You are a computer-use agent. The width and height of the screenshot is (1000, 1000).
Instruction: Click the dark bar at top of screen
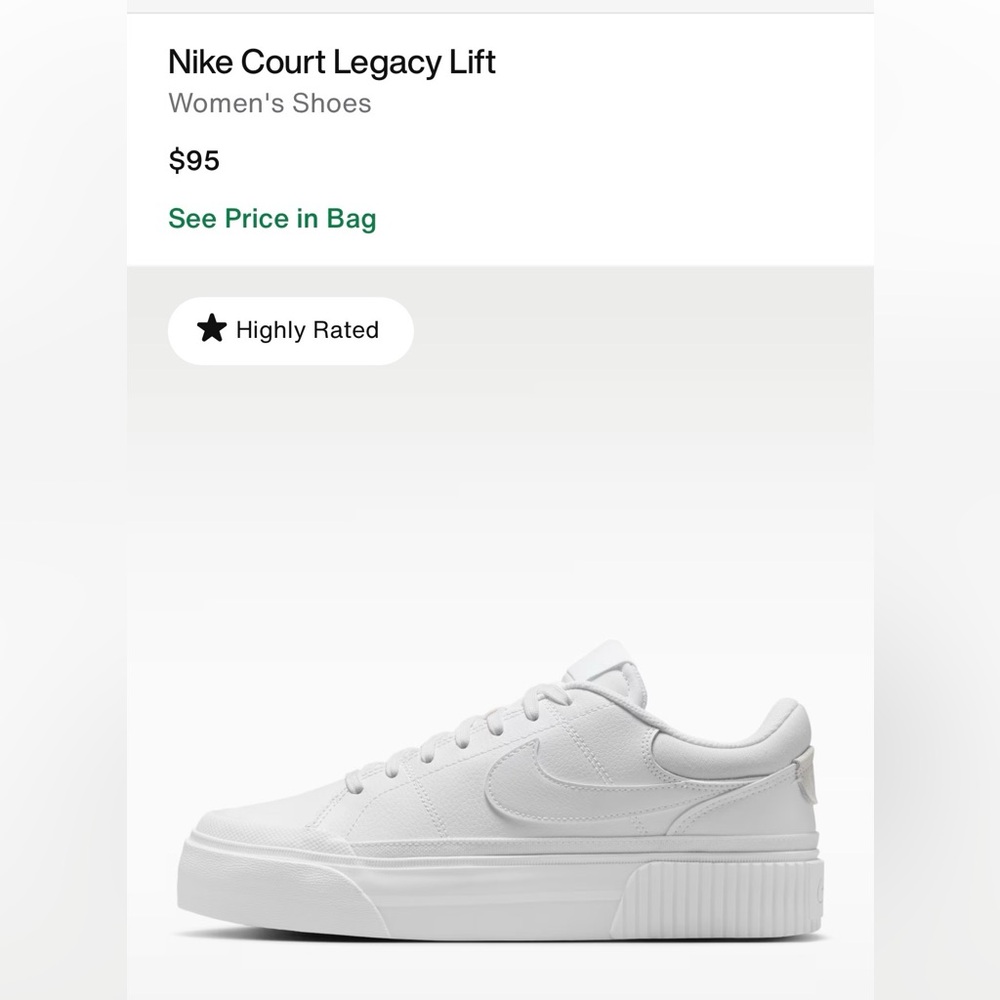[500, 5]
